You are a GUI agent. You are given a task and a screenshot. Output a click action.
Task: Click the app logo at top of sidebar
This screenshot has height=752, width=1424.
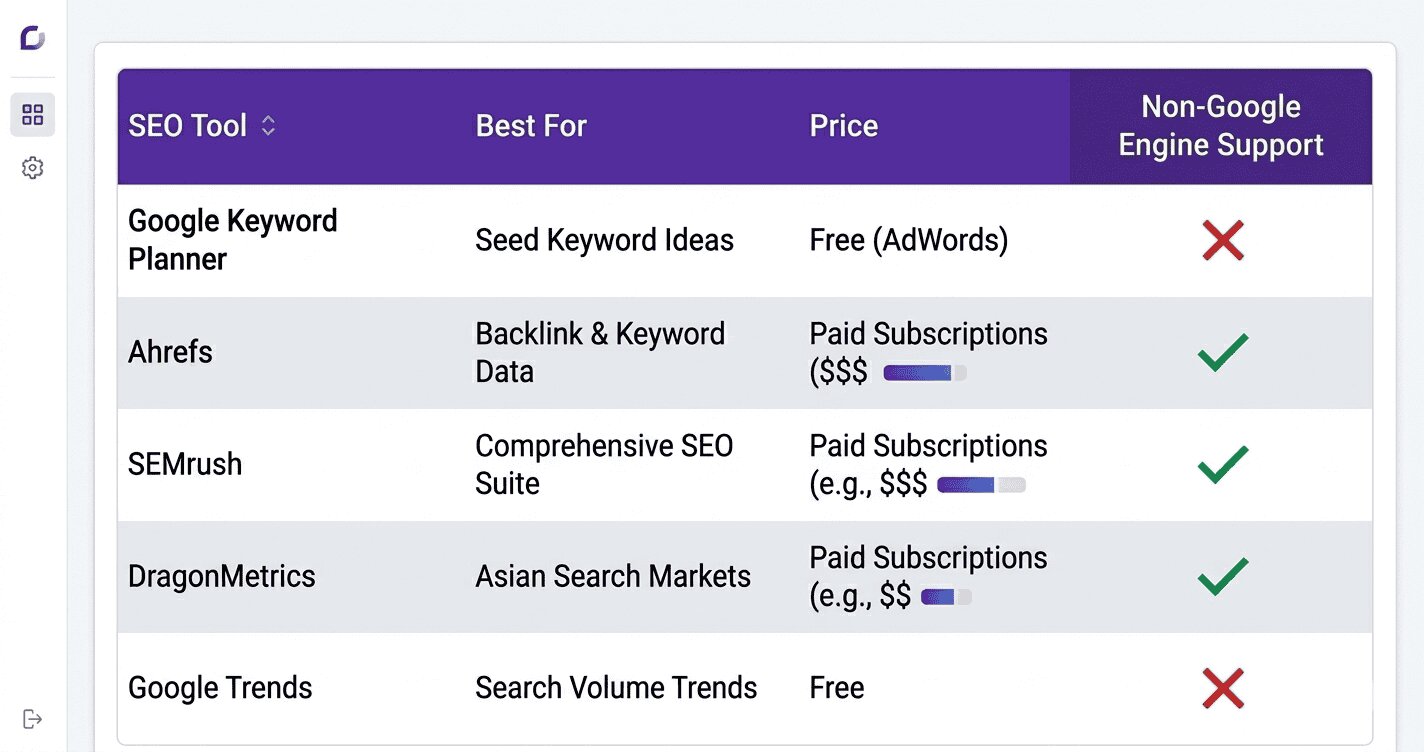[31, 37]
